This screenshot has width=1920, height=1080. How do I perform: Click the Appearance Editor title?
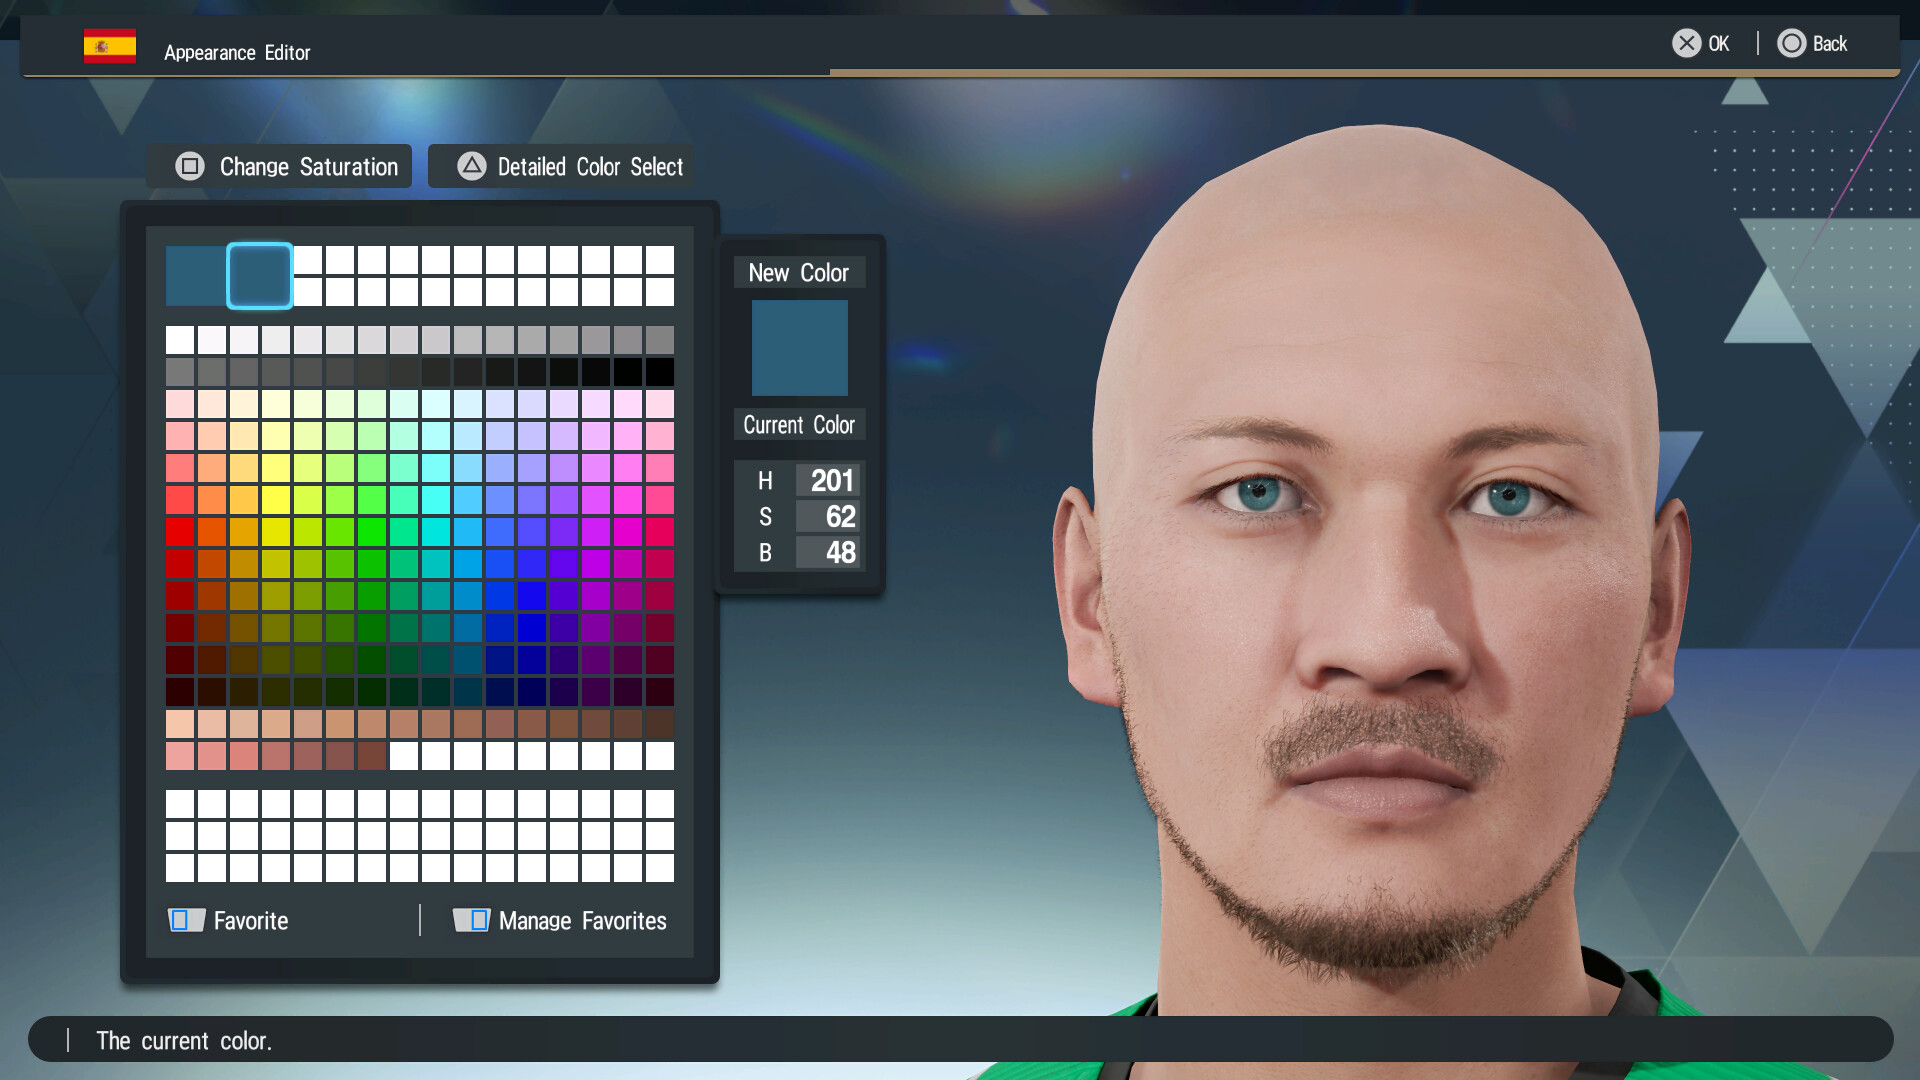(237, 52)
